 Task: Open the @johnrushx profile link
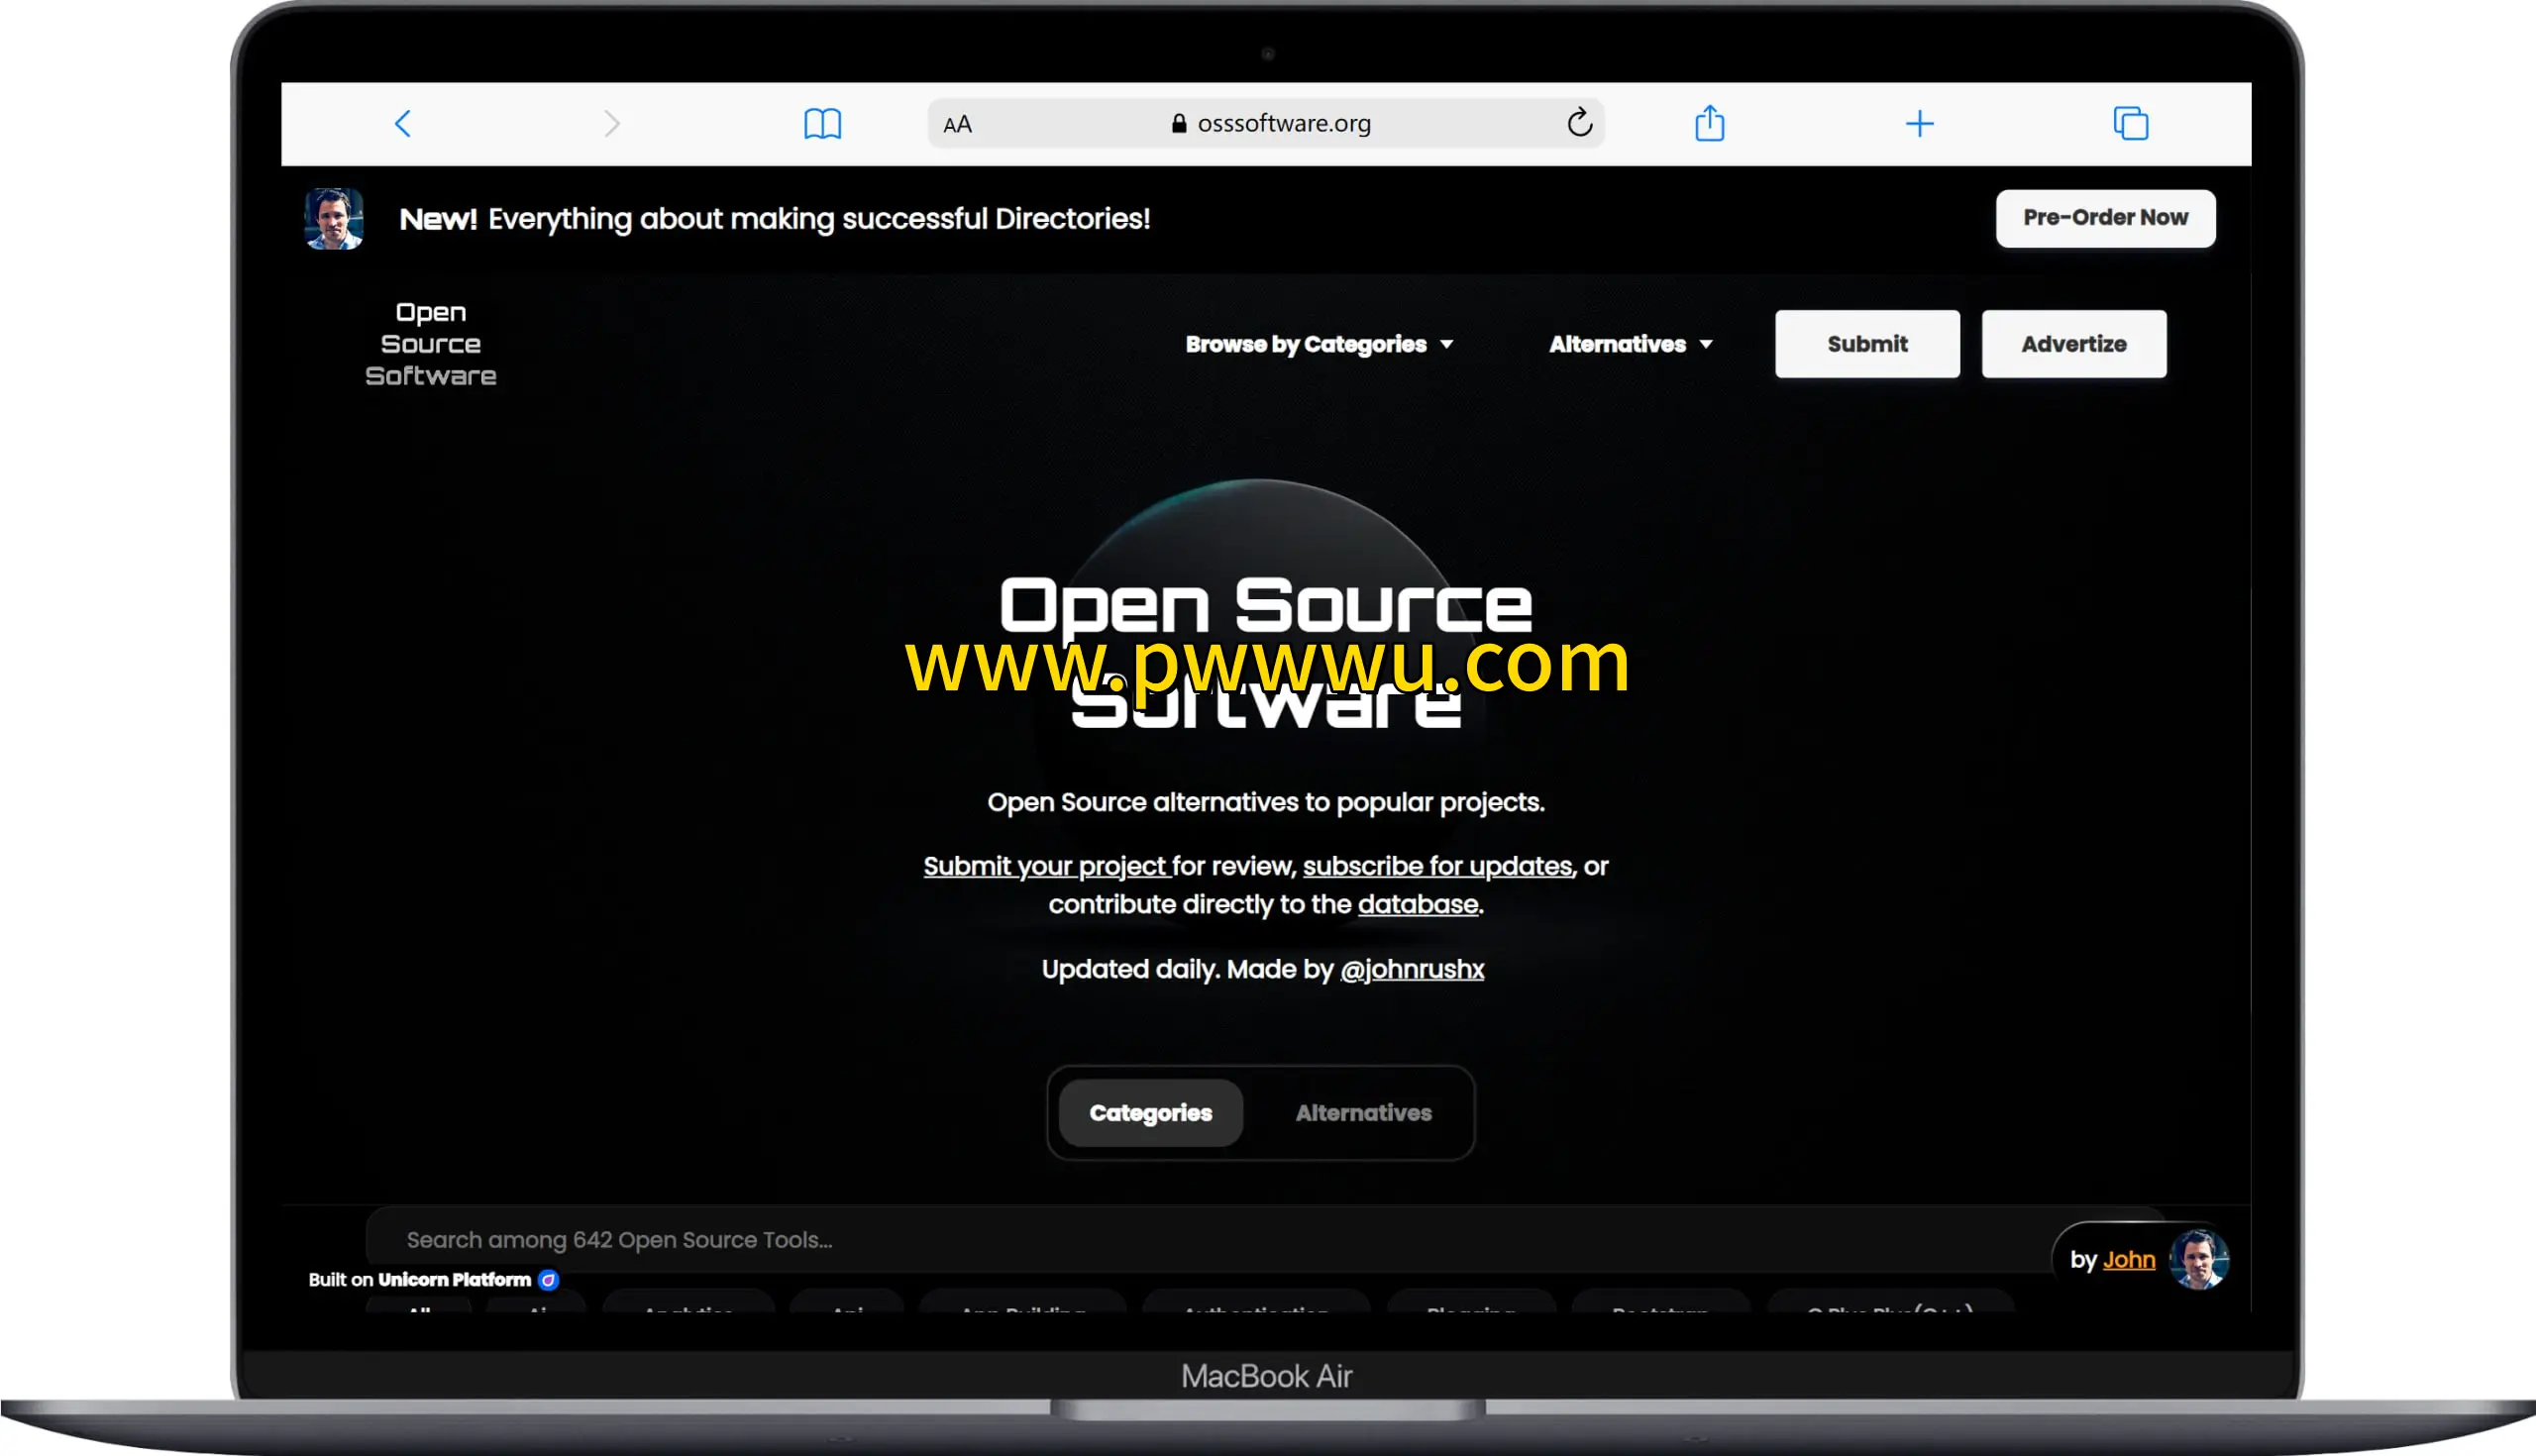(x=1411, y=969)
